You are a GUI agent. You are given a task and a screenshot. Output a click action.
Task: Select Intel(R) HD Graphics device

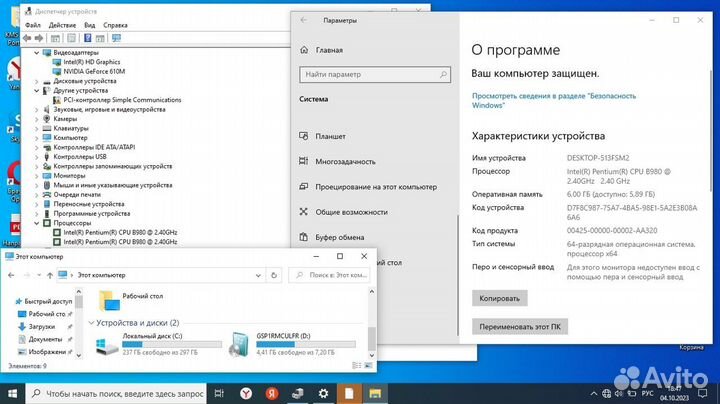tap(91, 62)
